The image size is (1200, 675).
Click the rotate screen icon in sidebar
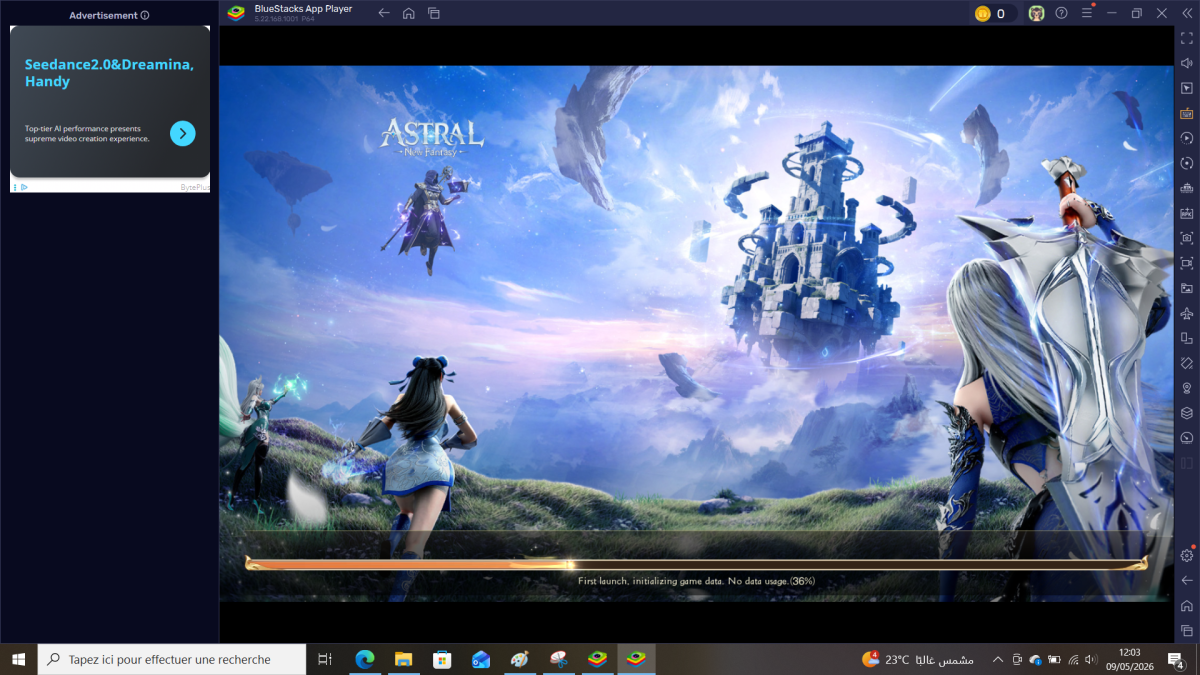click(1186, 338)
